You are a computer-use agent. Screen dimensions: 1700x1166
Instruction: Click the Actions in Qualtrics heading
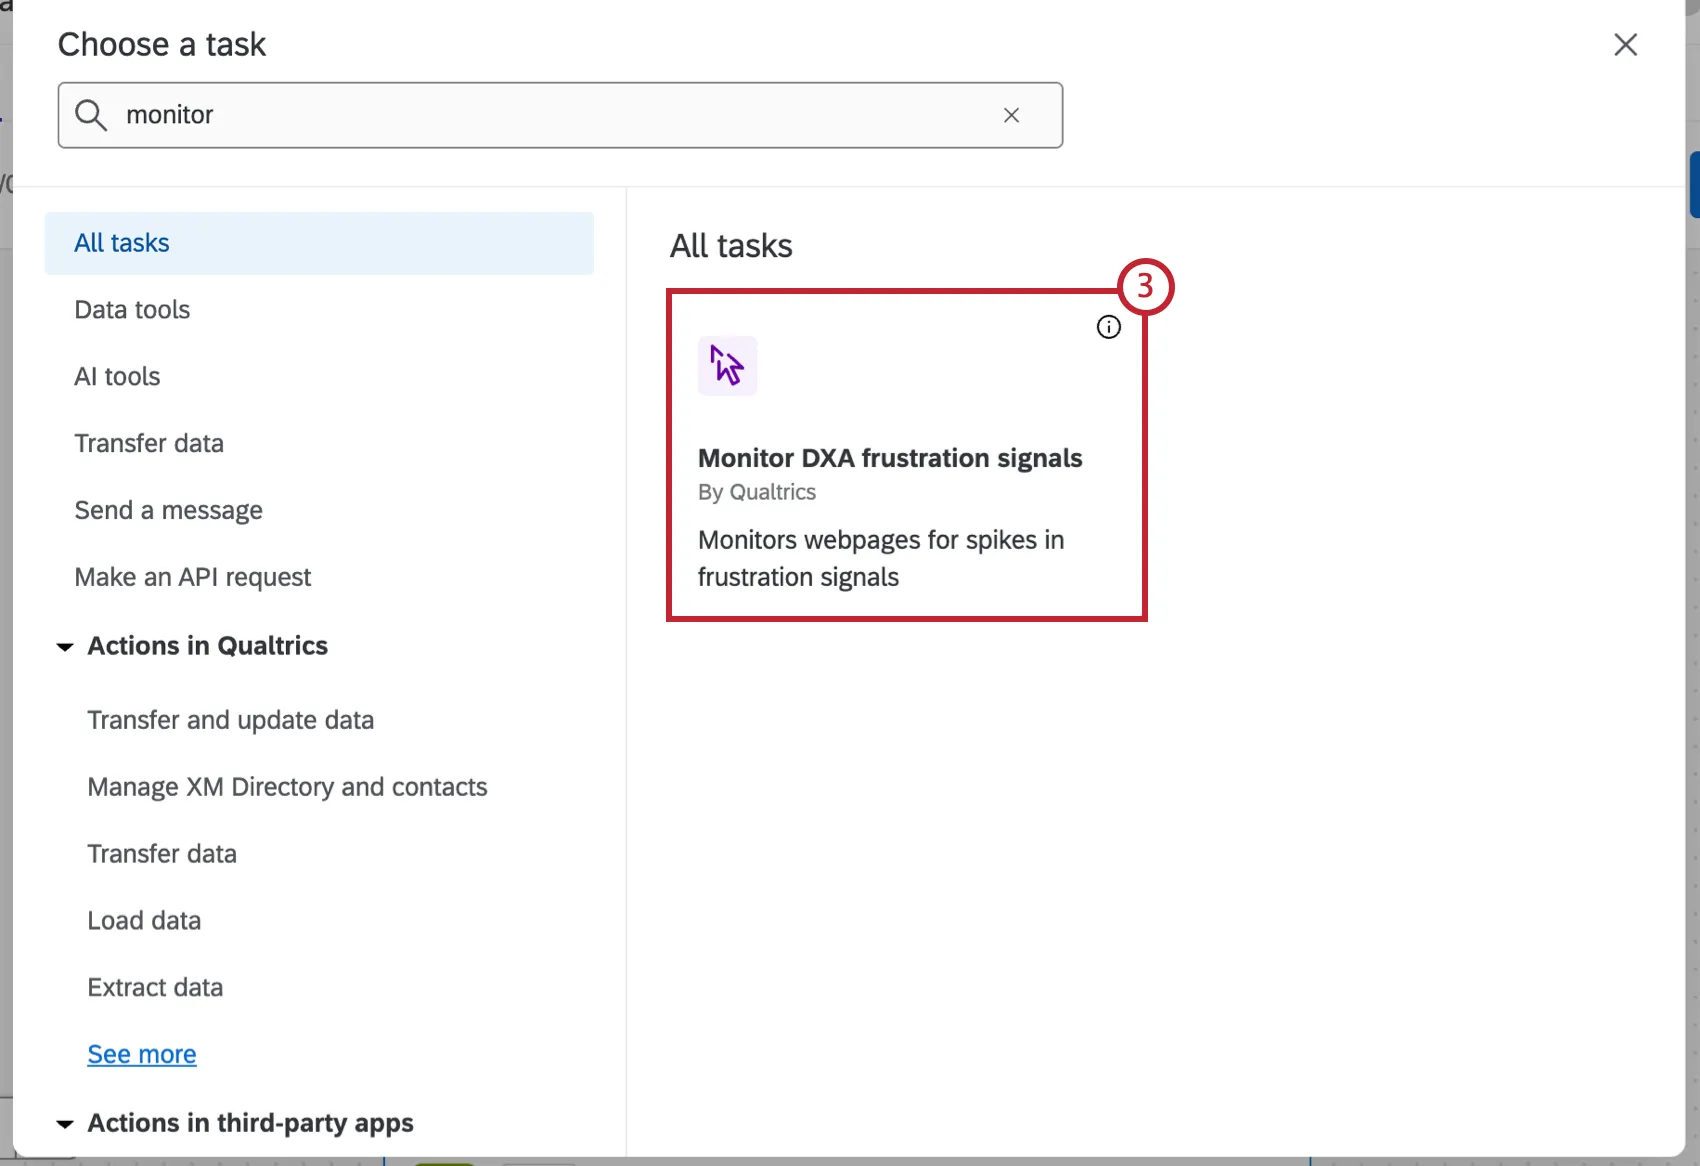(207, 646)
